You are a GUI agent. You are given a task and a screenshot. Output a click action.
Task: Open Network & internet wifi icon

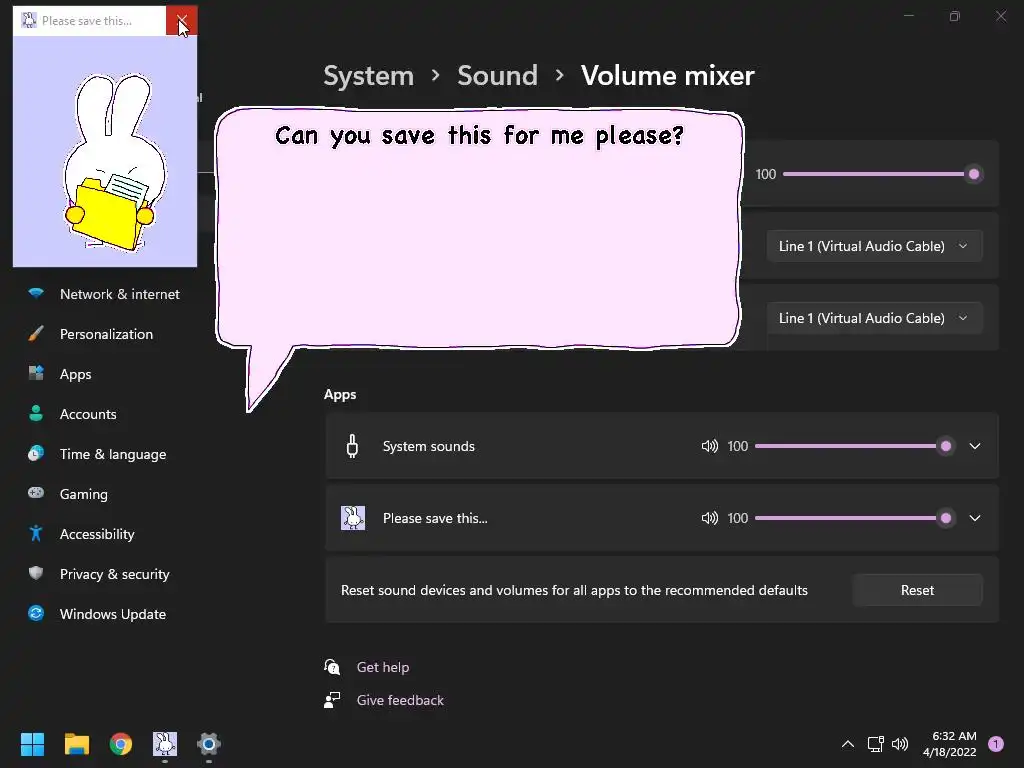[36, 293]
